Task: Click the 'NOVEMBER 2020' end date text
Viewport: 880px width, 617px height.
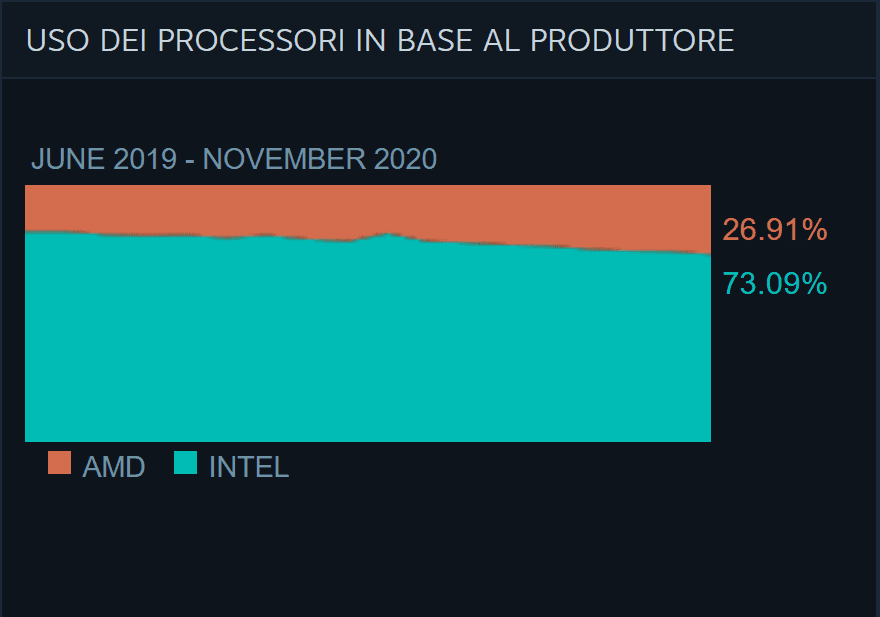Action: coord(320,159)
